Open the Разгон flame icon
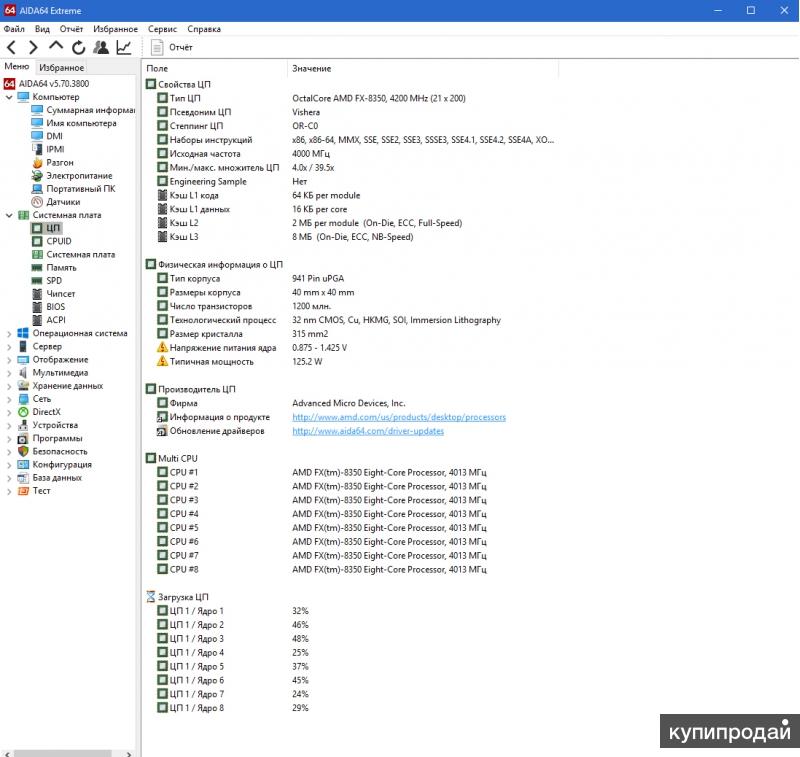800x757 pixels. (x=37, y=163)
